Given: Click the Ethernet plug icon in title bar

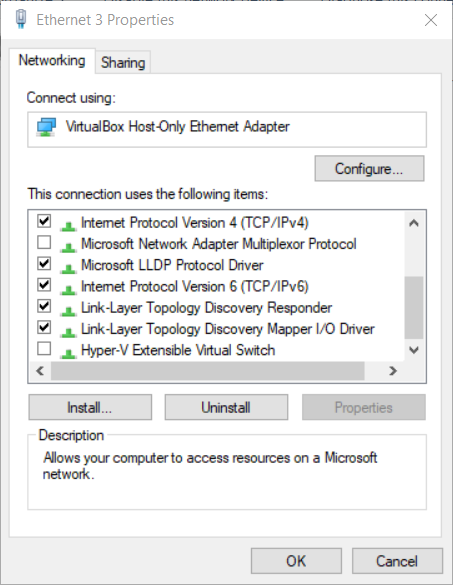Looking at the screenshot, I should click(21, 19).
